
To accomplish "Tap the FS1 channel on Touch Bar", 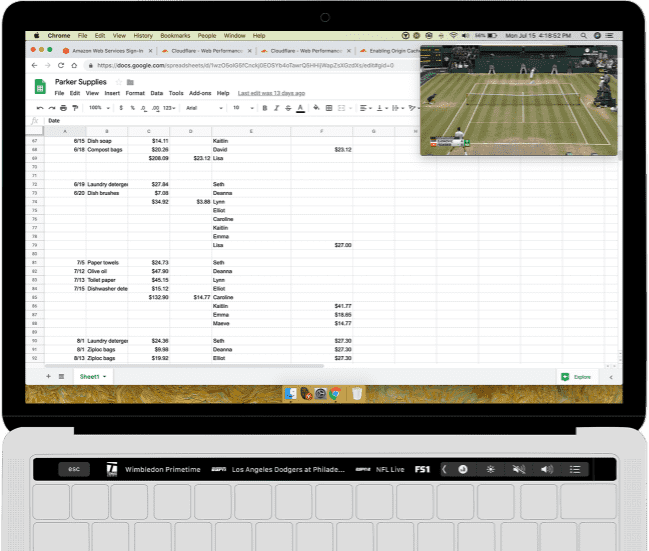I will coord(422,469).
